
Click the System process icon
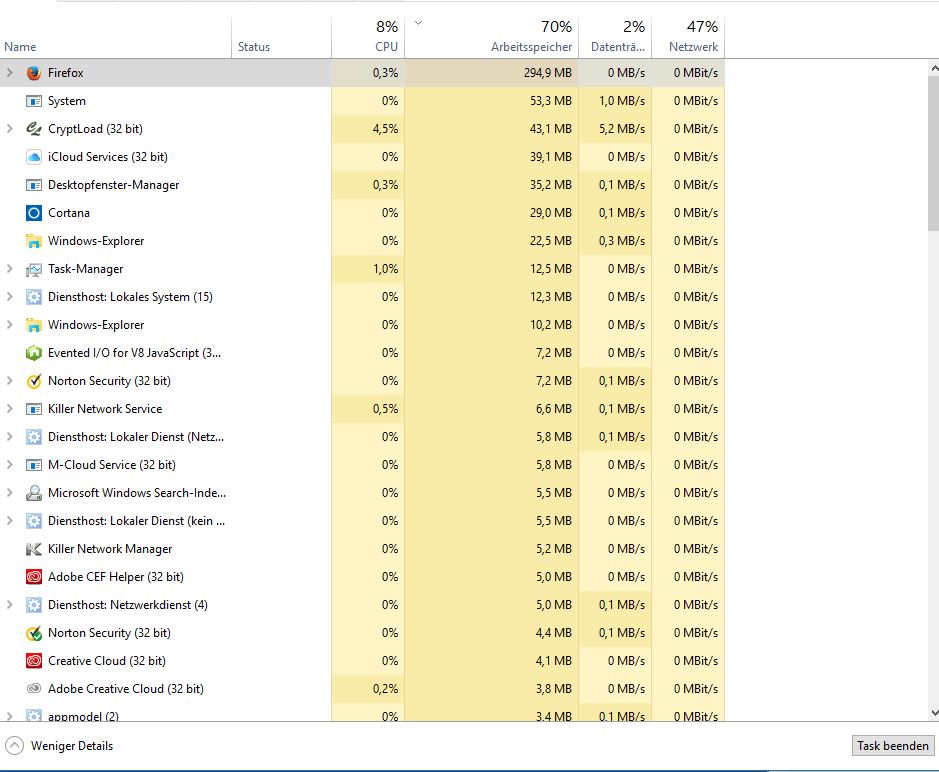34,101
